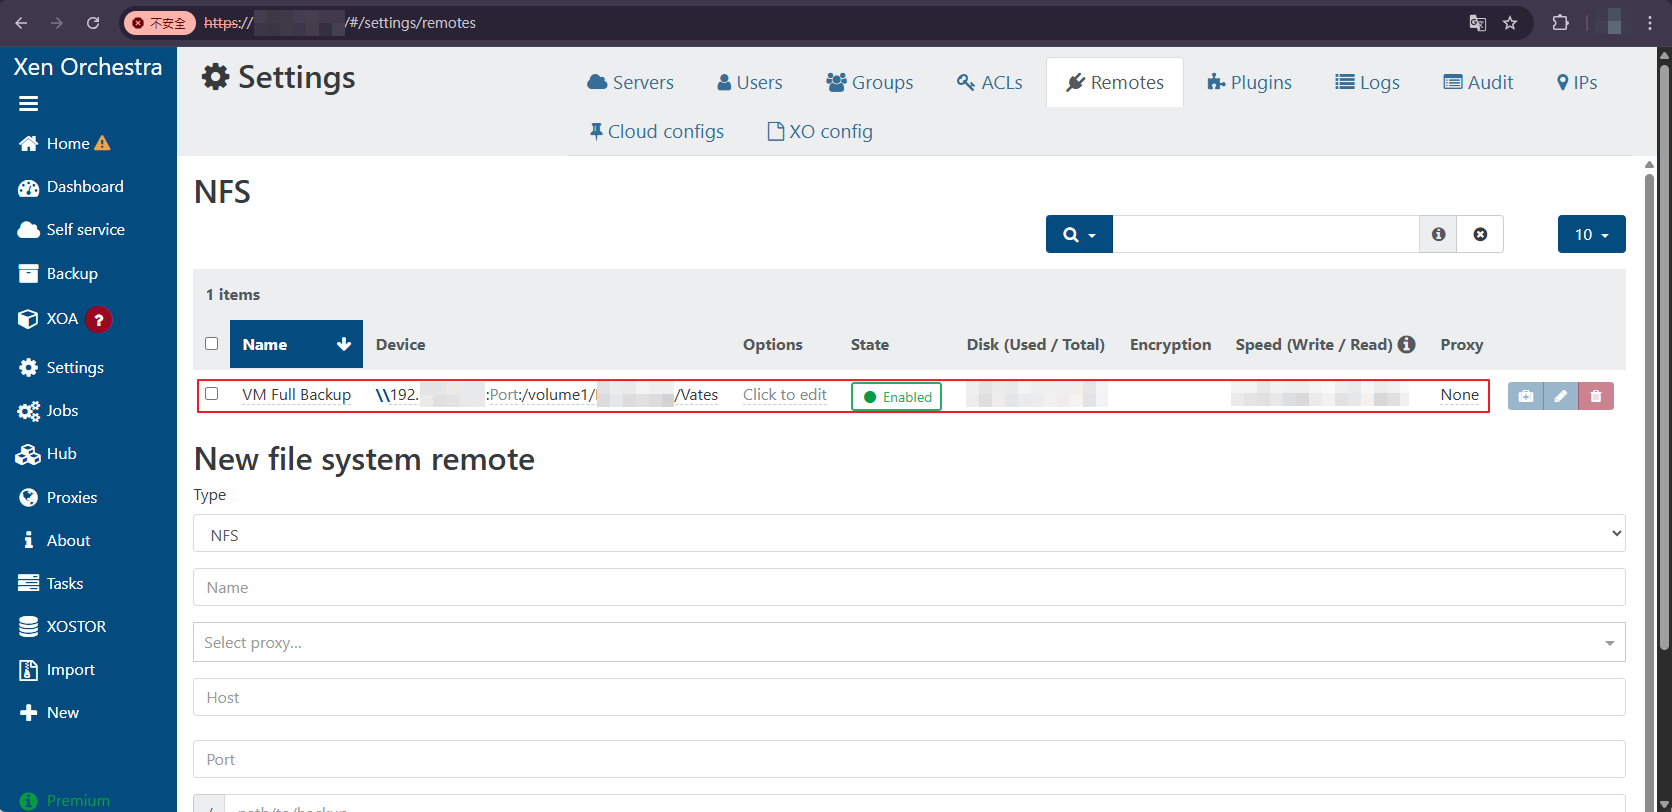
Task: Open XOSTOR in the sidebar
Action: click(62, 627)
